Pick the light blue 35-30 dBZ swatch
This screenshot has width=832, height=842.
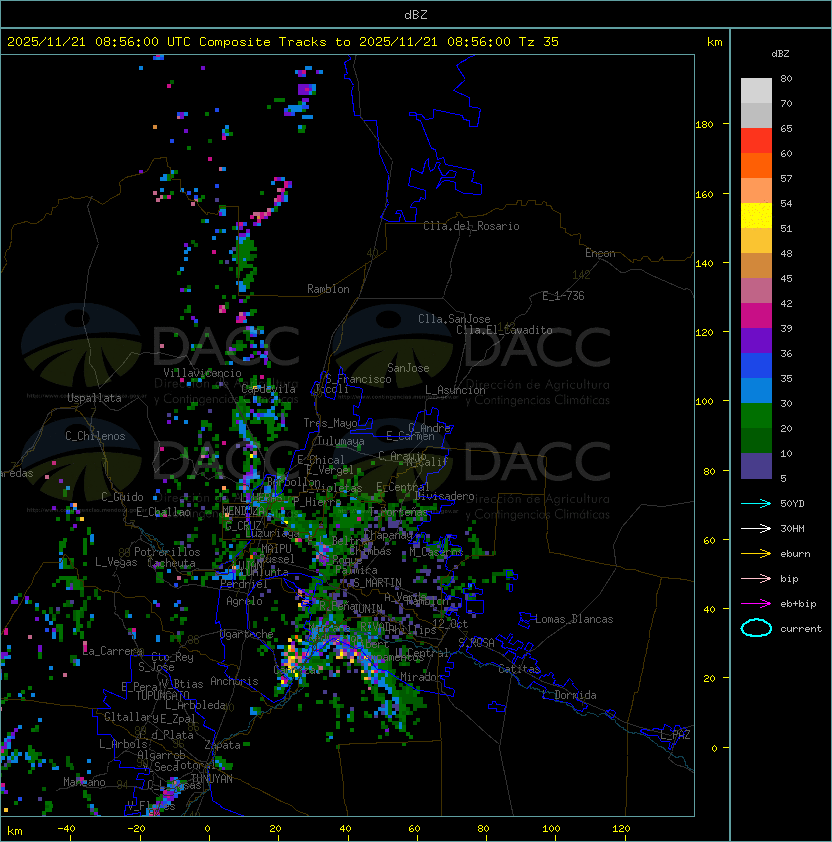coord(756,390)
